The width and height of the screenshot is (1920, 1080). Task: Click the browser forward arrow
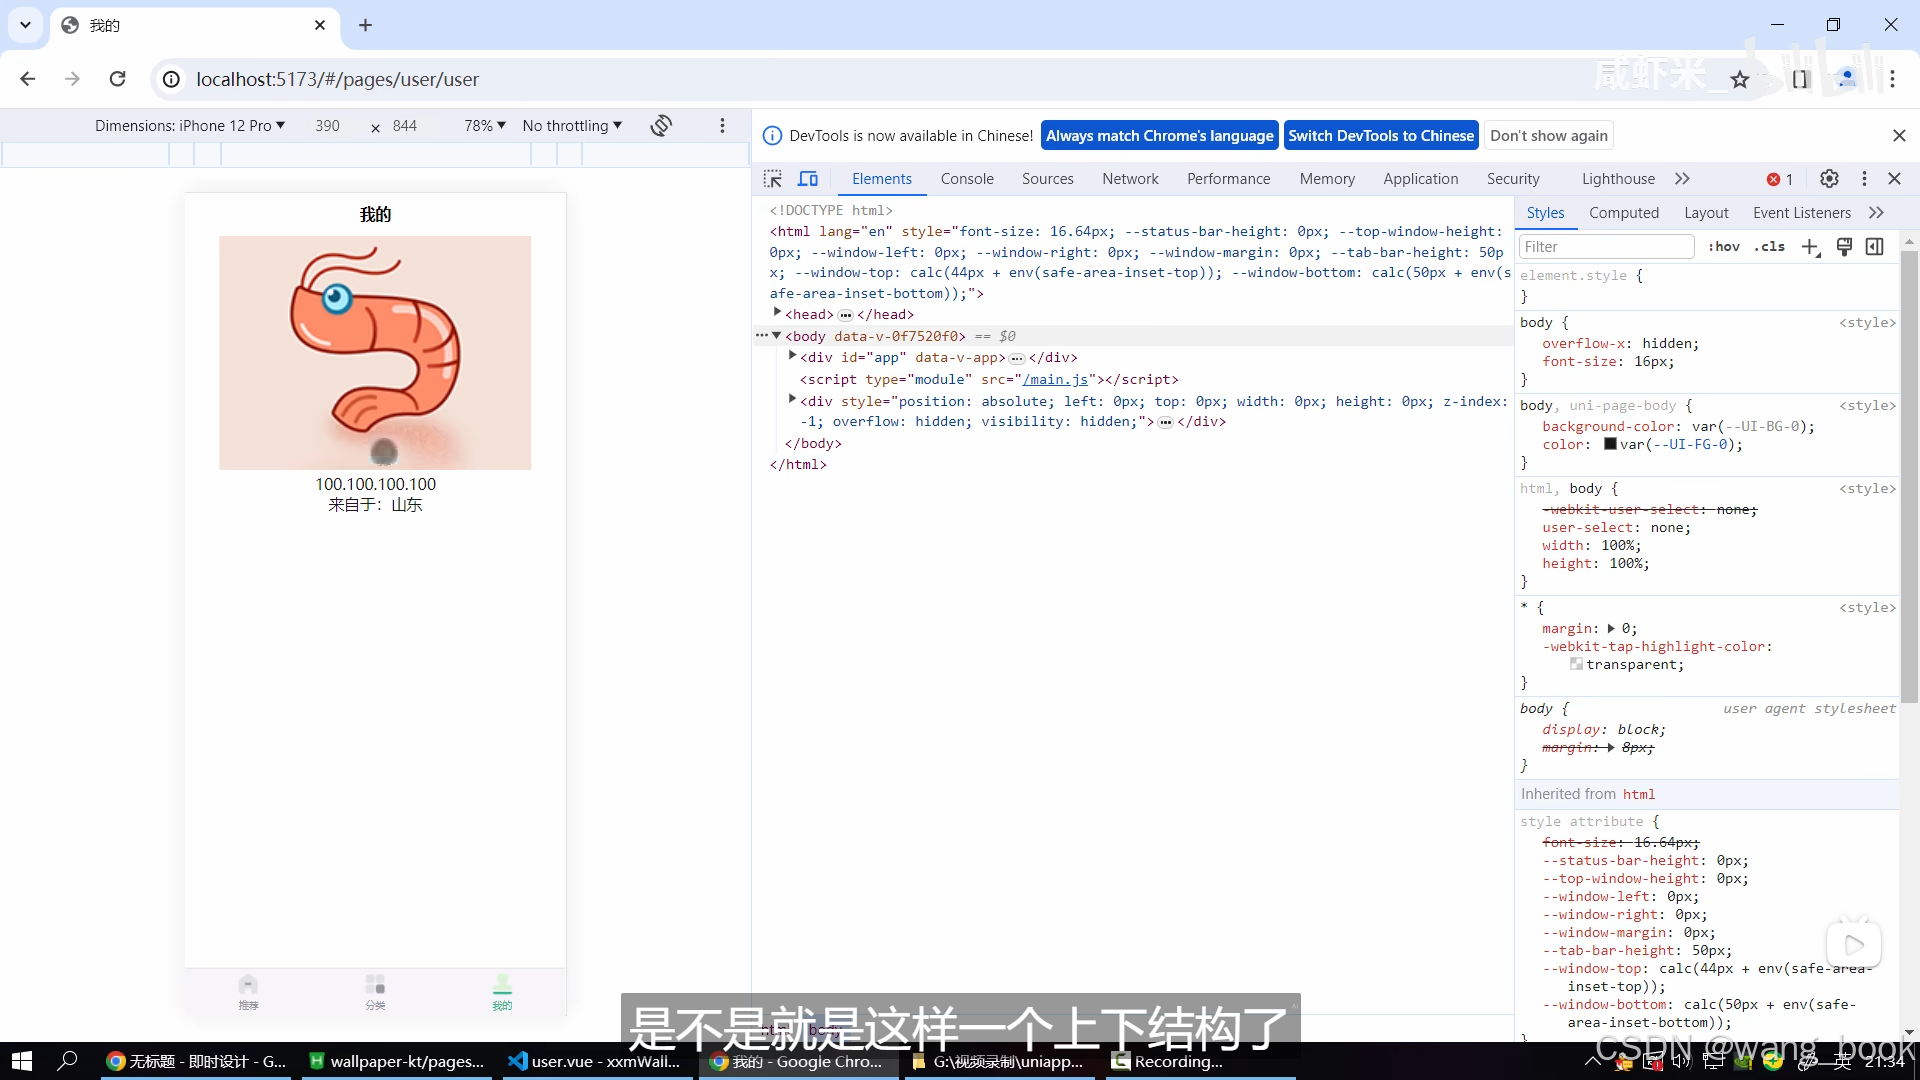tap(72, 79)
